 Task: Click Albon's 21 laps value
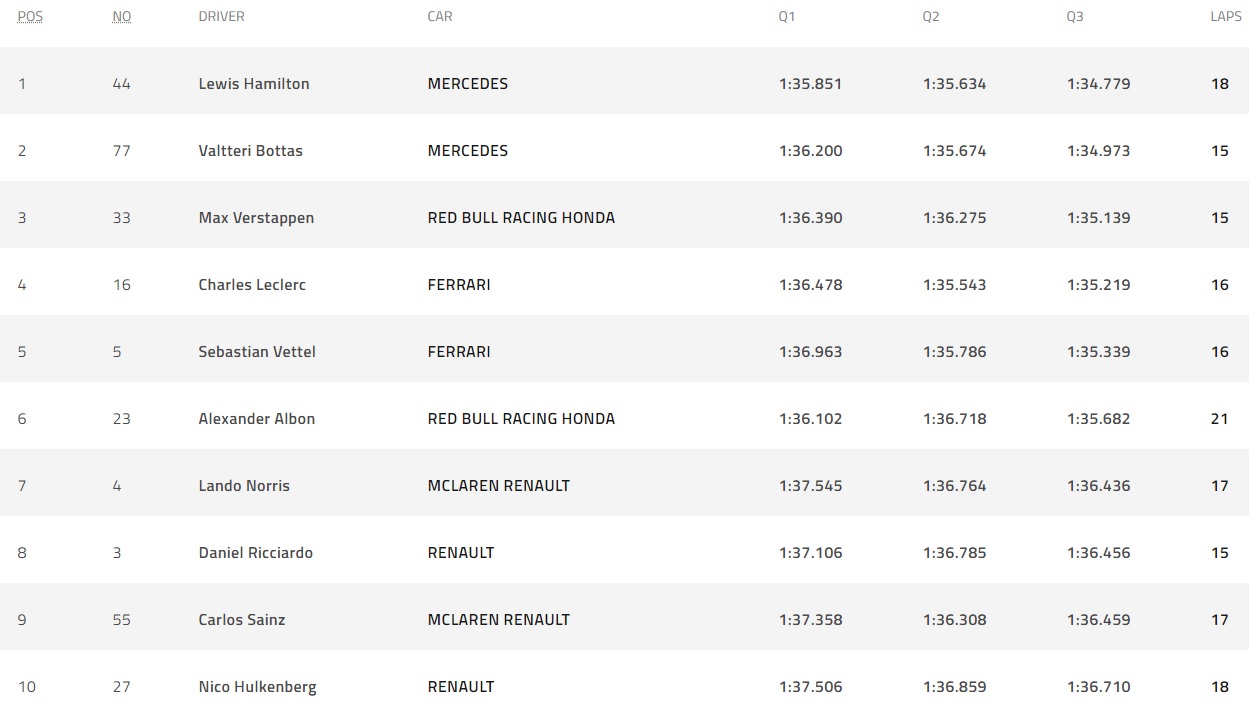coord(1219,419)
